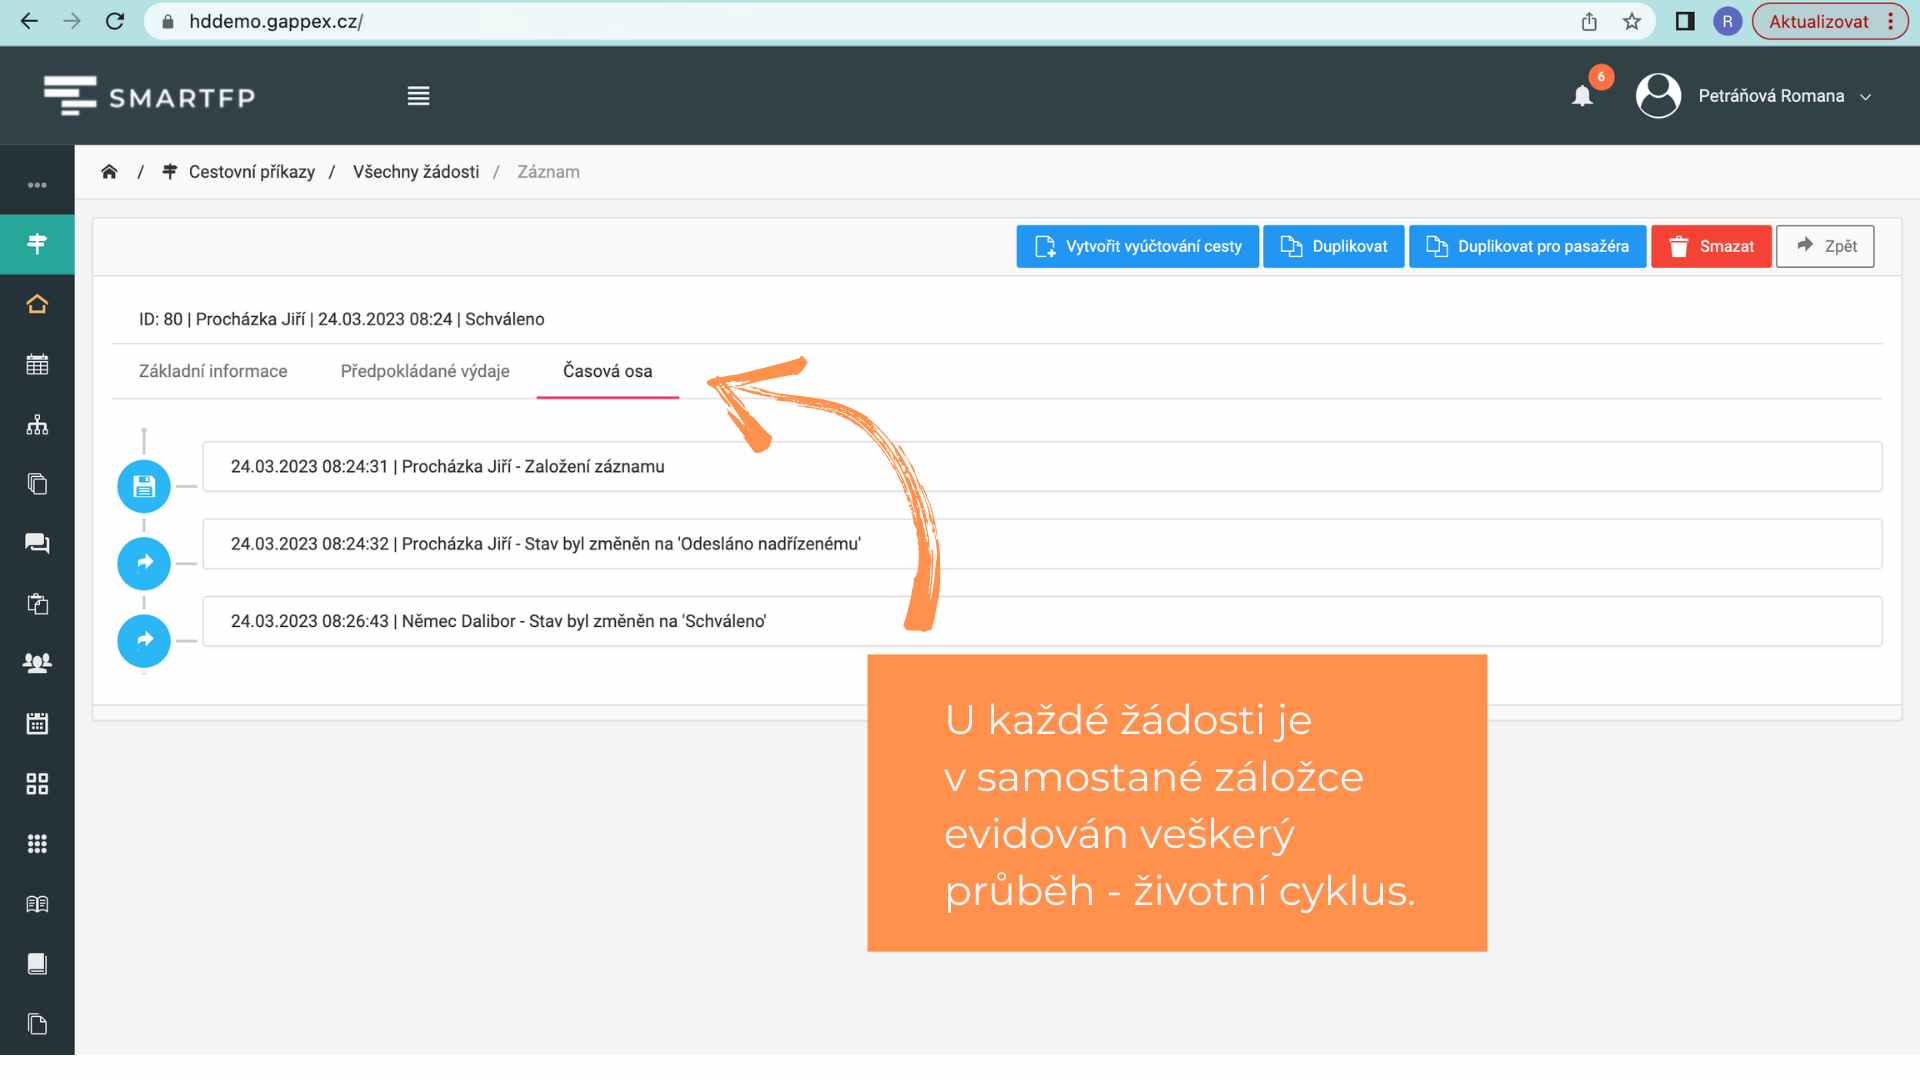Open the open book sidebar icon
This screenshot has height=1080, width=1920.
tap(37, 904)
